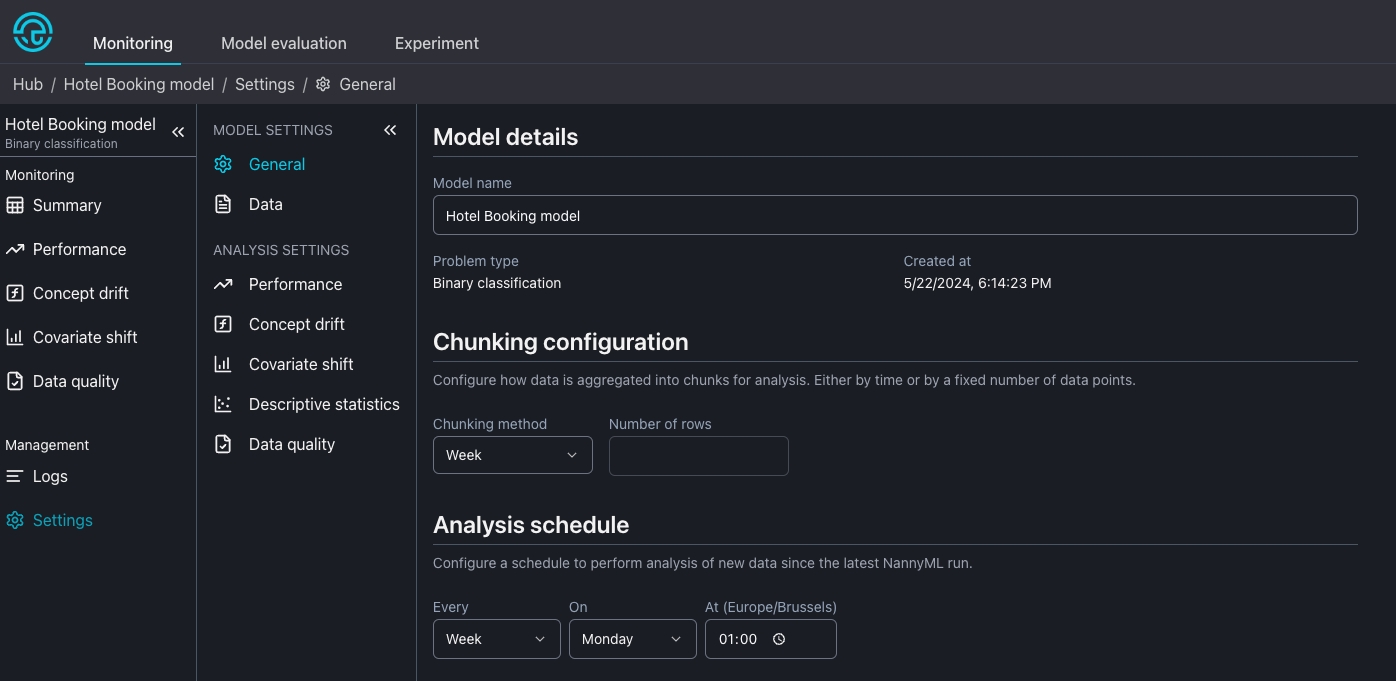The width and height of the screenshot is (1396, 681).
Task: Click the Number of rows input field
Action: tap(698, 456)
